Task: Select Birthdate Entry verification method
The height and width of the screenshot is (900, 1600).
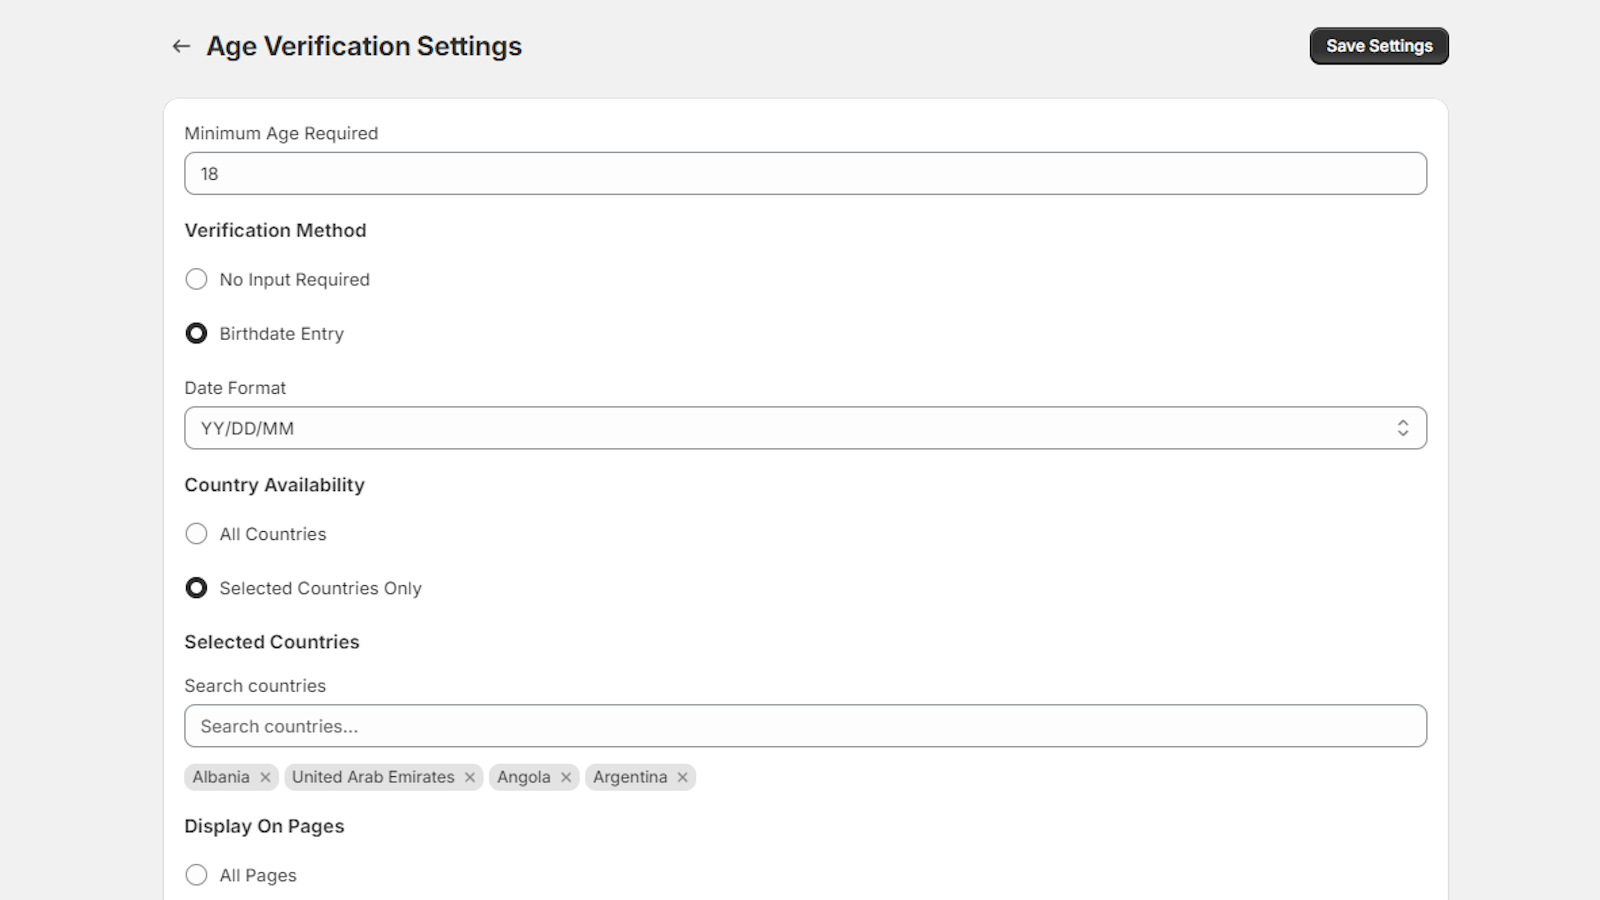Action: tap(196, 333)
